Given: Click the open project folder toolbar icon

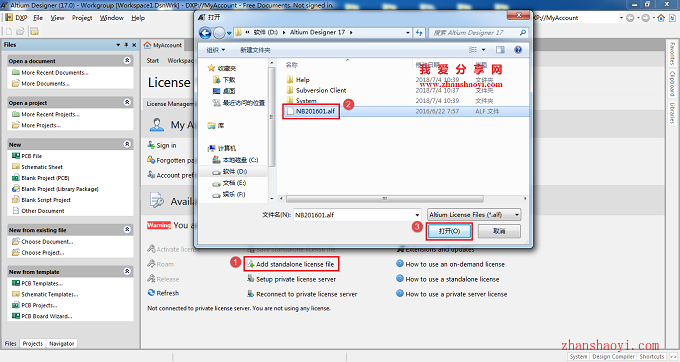Looking at the screenshot, I should 34,31.
